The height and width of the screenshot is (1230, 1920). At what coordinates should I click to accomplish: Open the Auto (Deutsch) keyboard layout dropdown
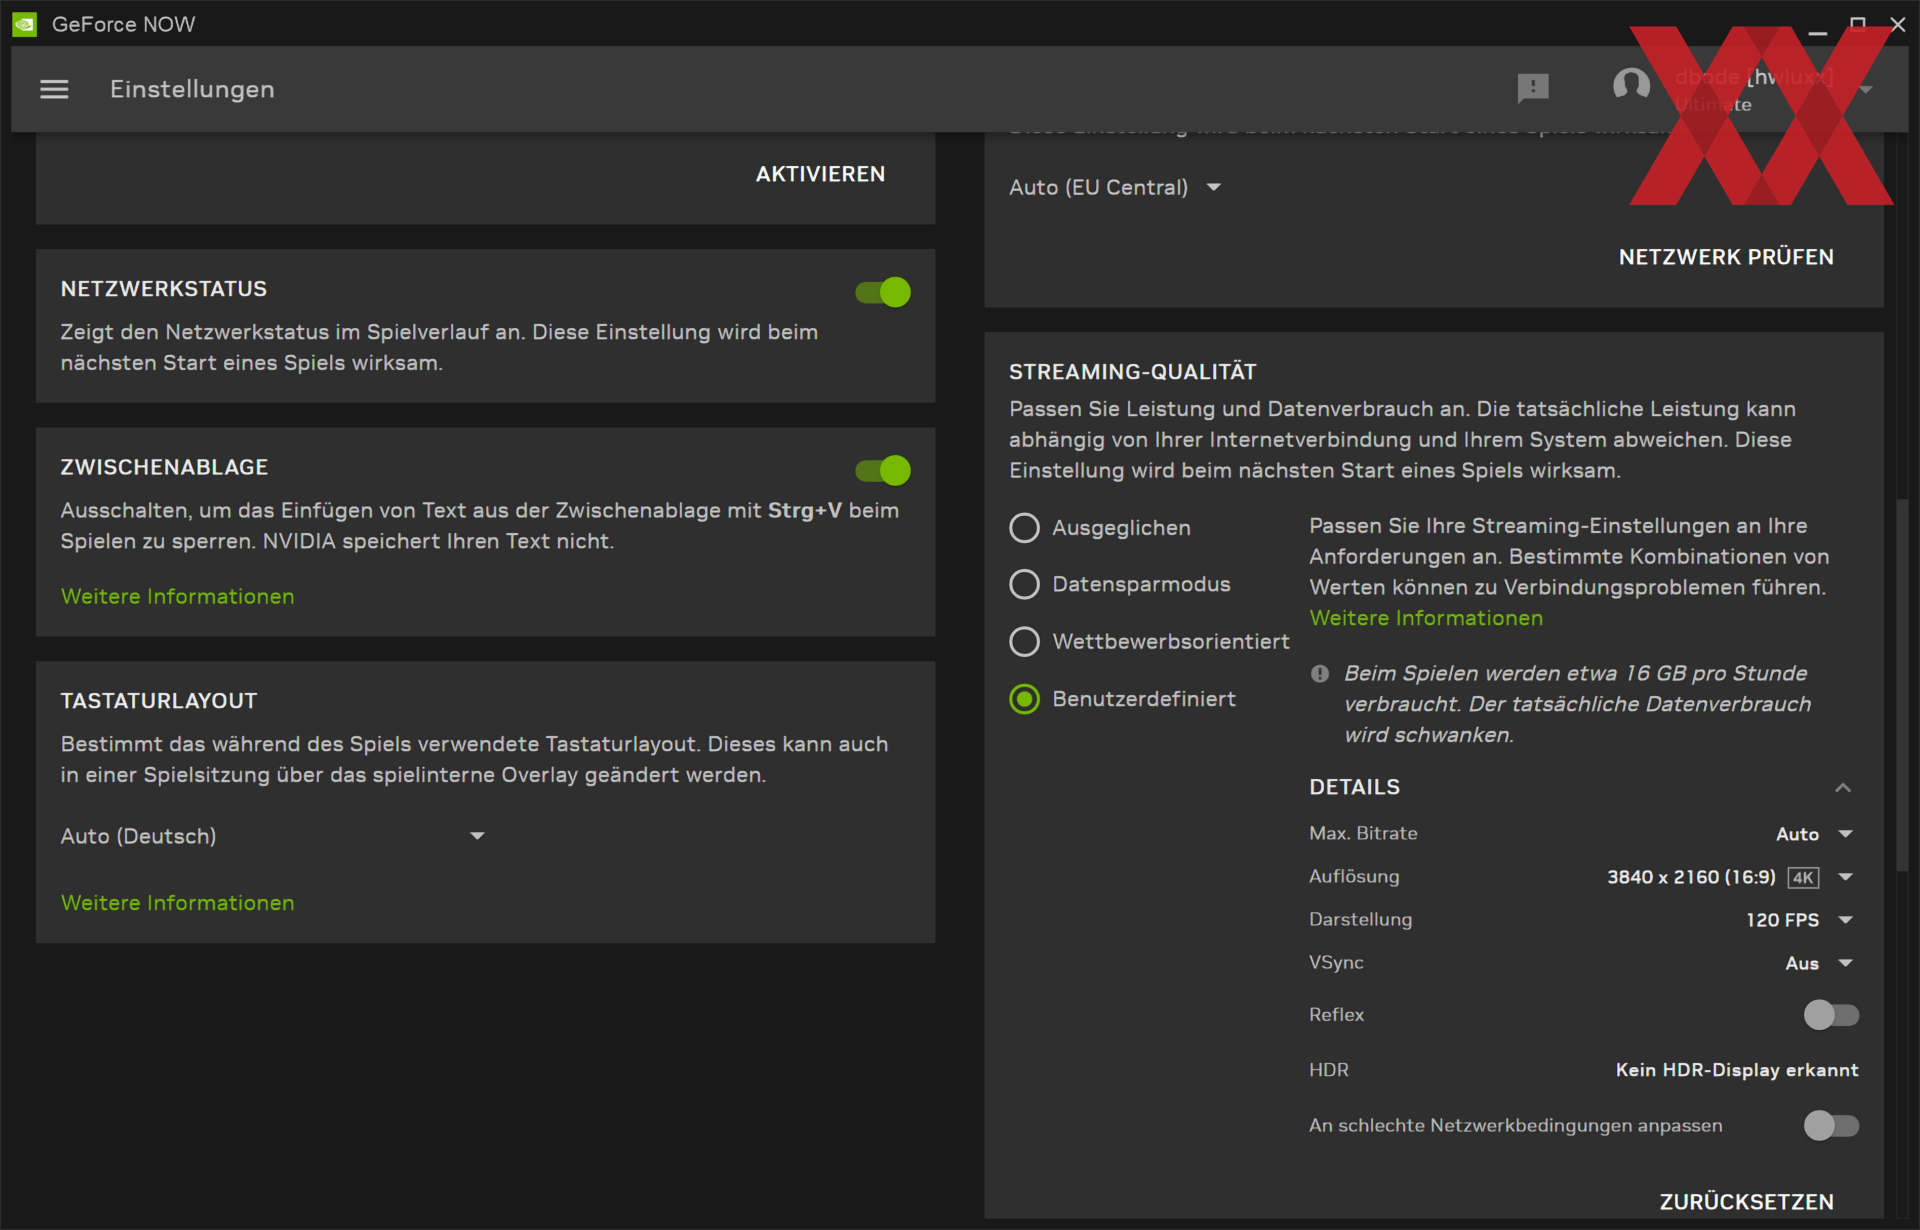pyautogui.click(x=273, y=836)
